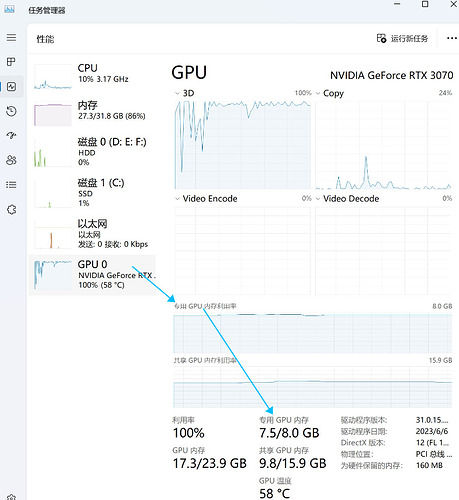Go to the Processes page icon
This screenshot has height=500, width=459.
[11, 62]
